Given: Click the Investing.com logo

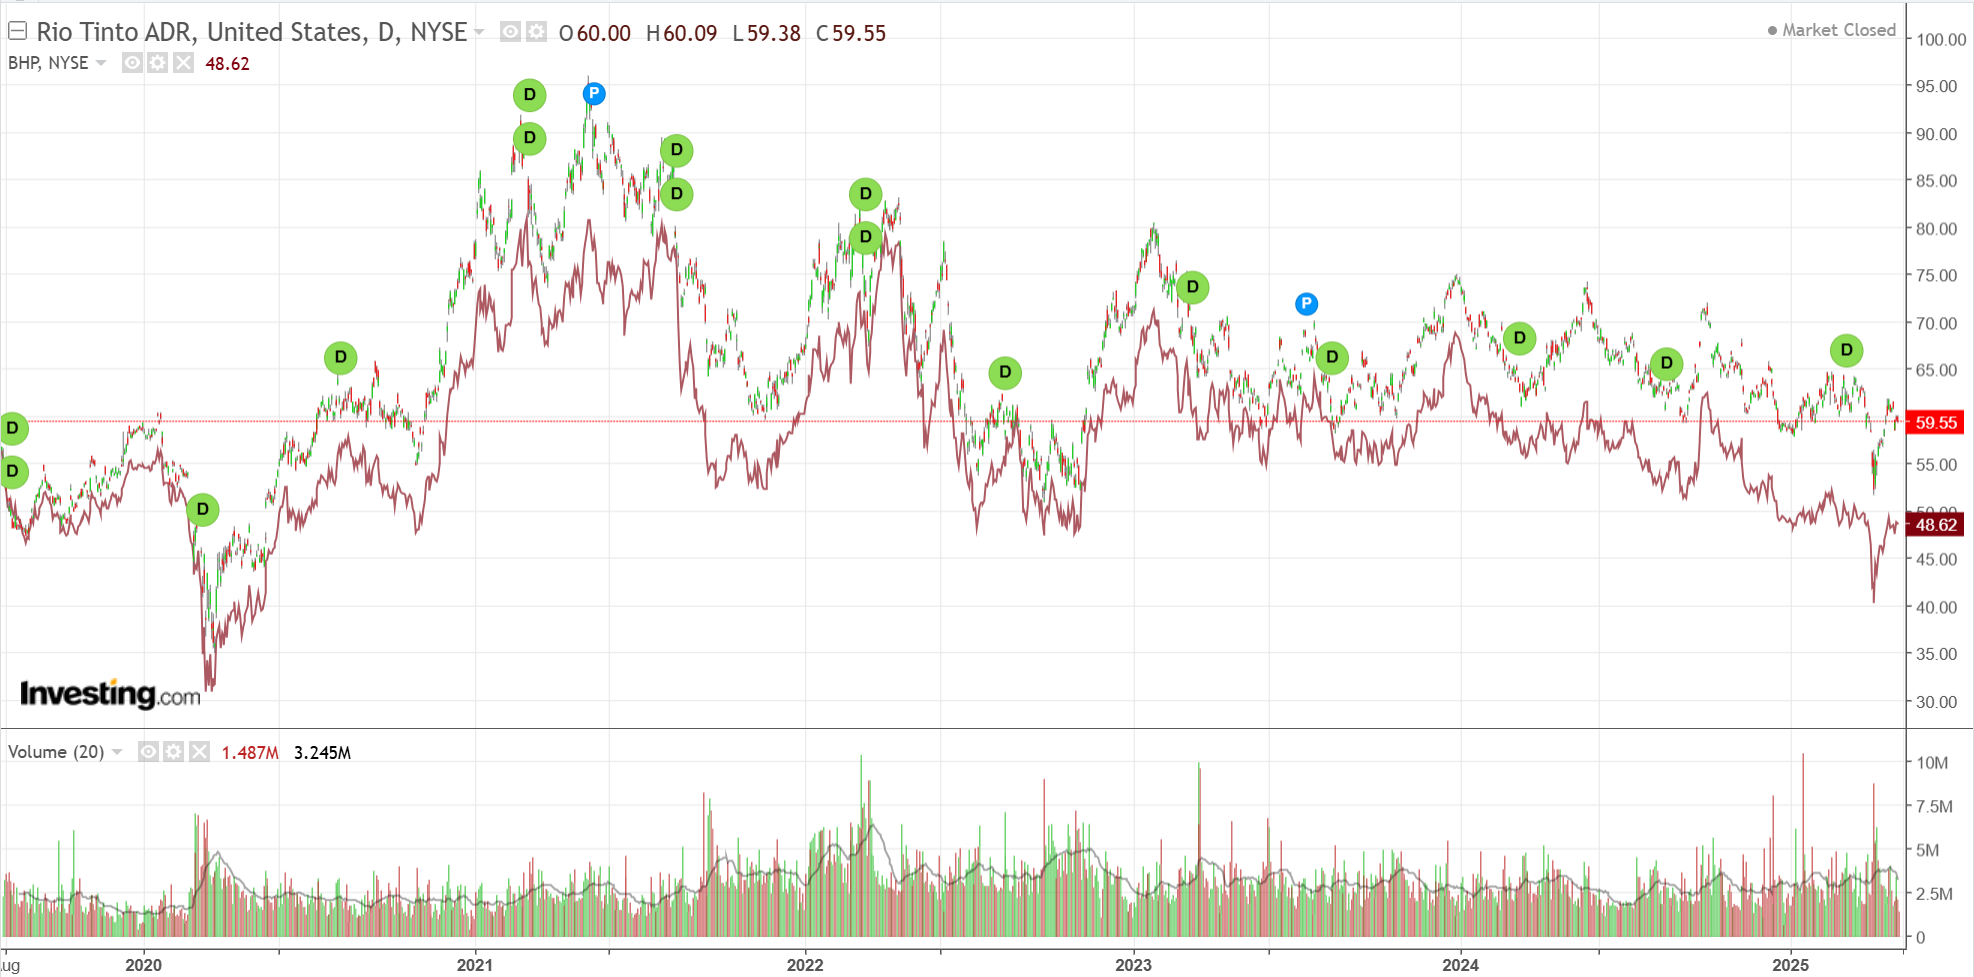Looking at the screenshot, I should (x=110, y=693).
